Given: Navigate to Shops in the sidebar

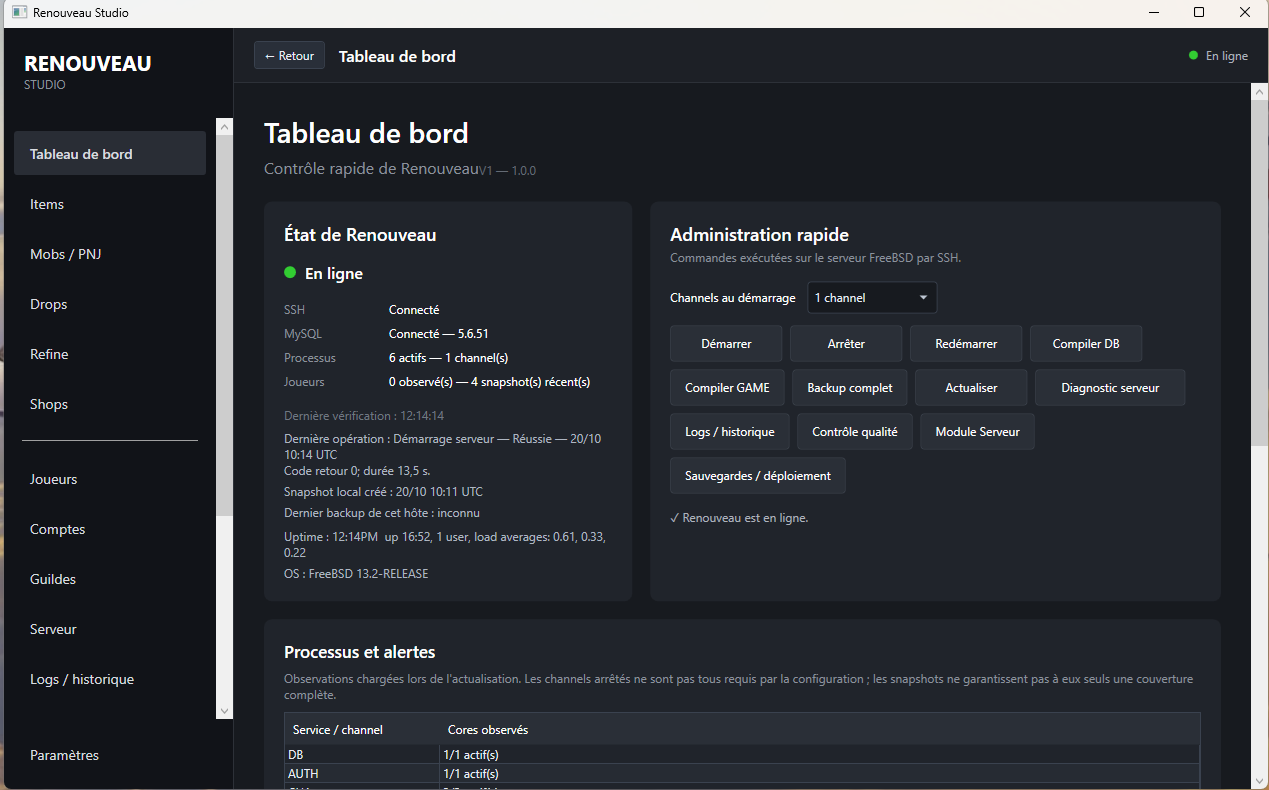Looking at the screenshot, I should pyautogui.click(x=110, y=404).
